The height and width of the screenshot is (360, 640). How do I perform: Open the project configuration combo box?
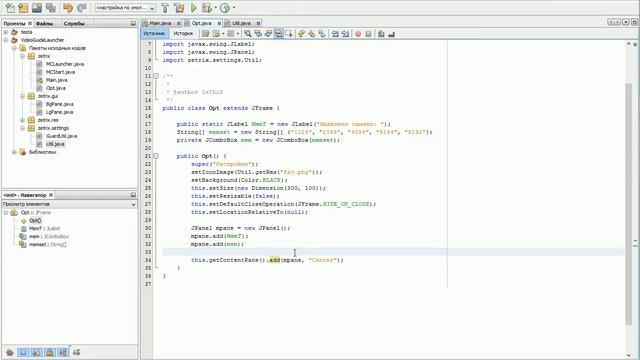[x=125, y=8]
